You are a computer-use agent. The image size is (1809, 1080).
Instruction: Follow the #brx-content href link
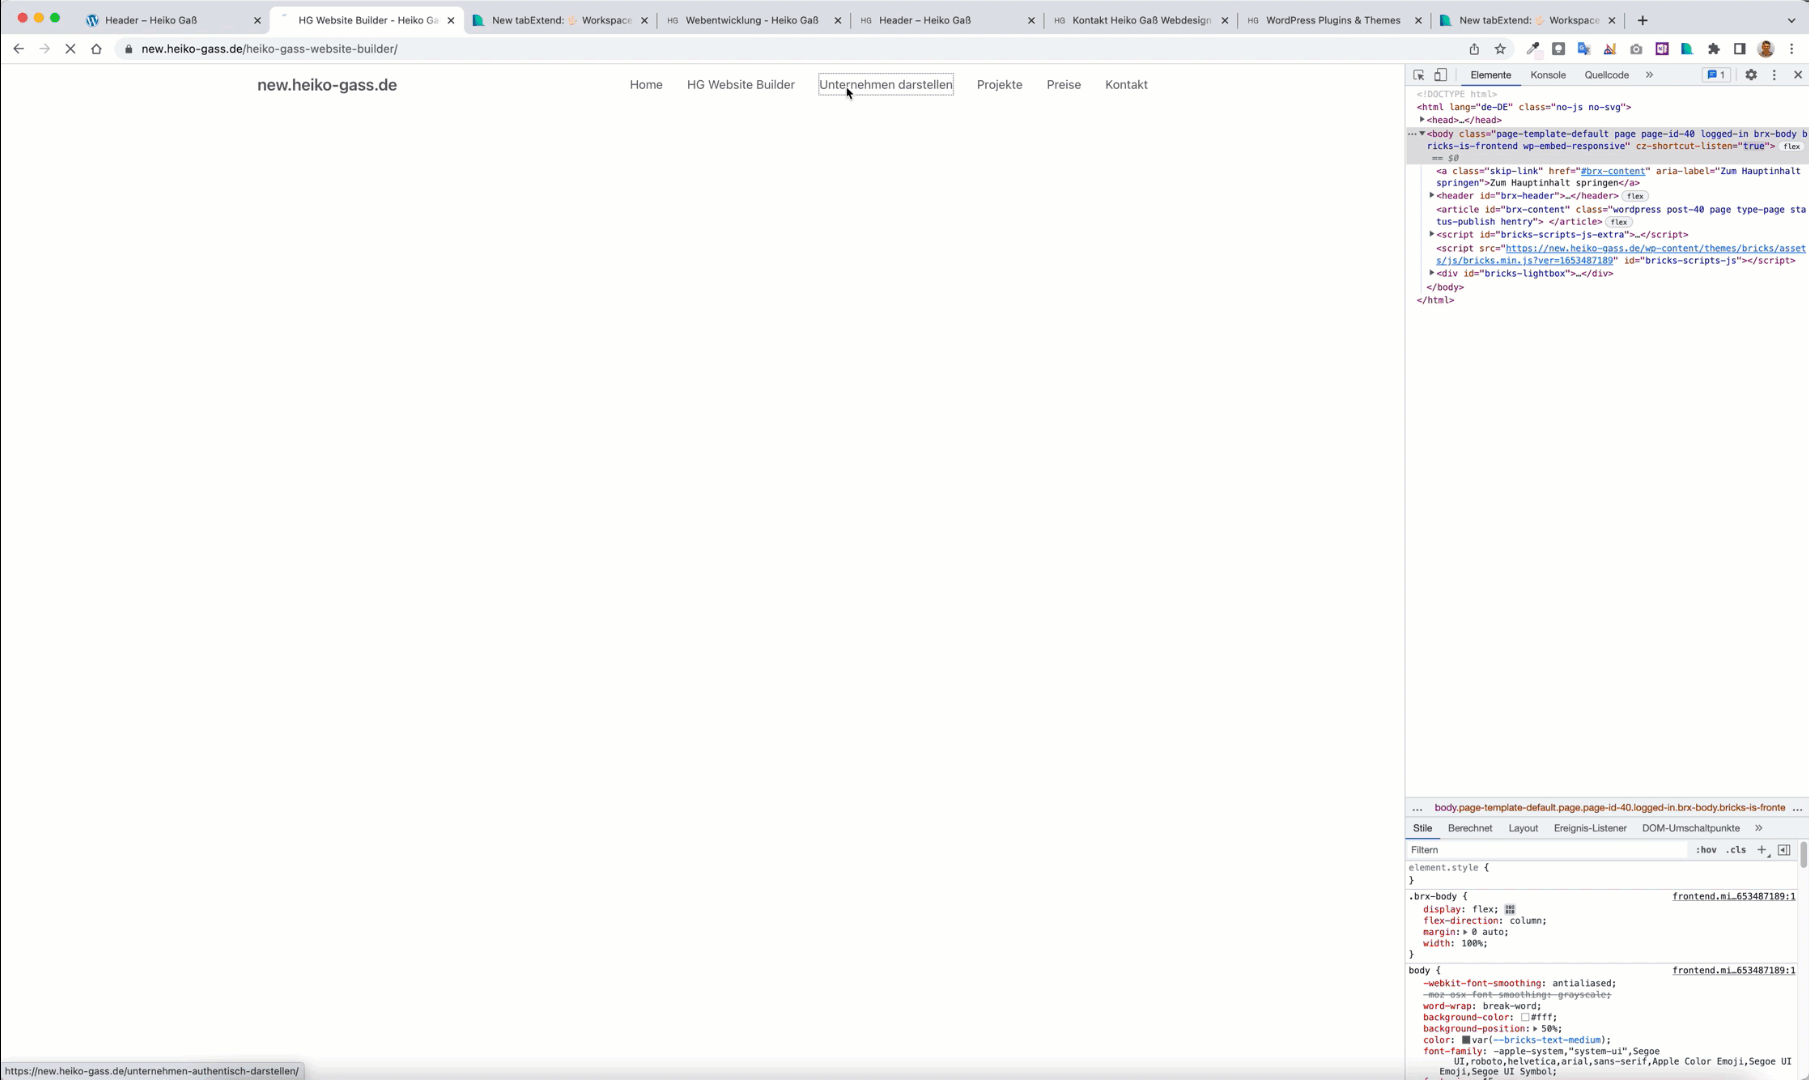(1612, 171)
